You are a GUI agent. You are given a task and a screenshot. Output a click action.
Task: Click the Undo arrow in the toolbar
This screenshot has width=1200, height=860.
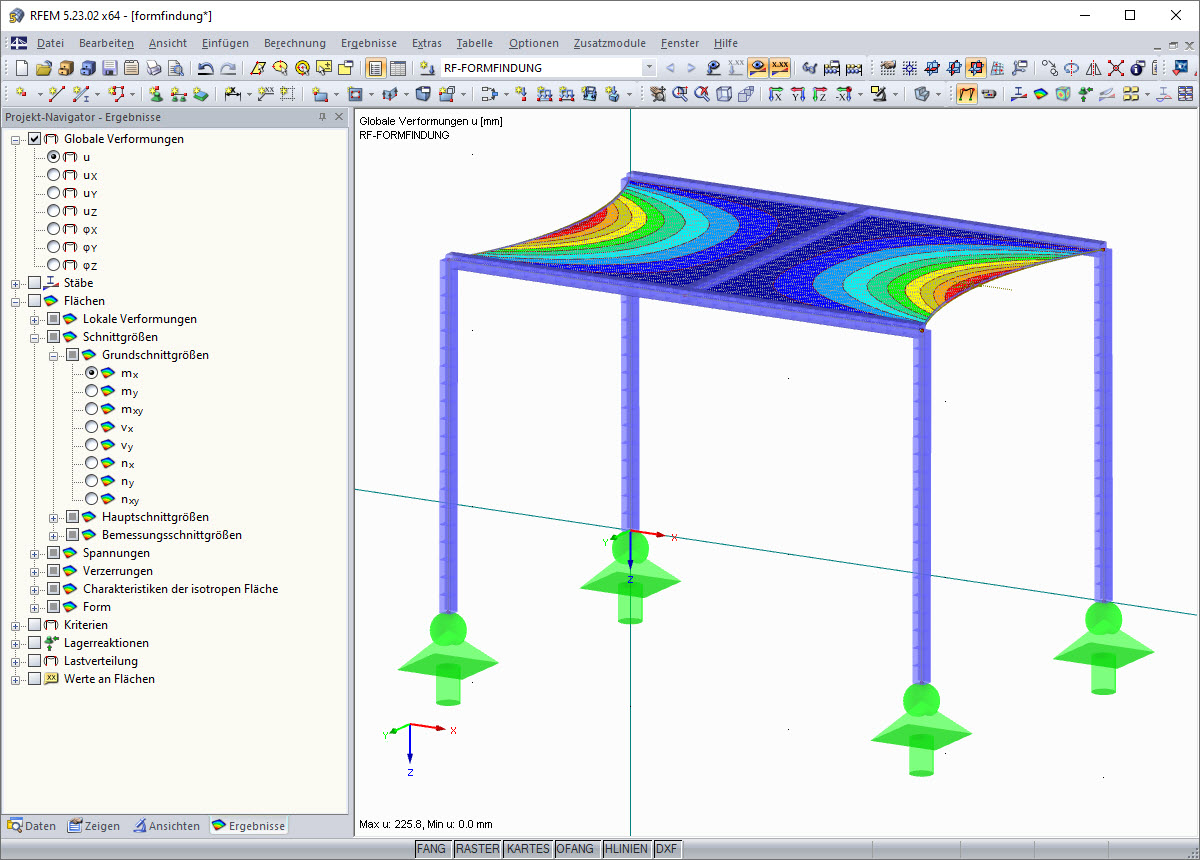click(205, 68)
